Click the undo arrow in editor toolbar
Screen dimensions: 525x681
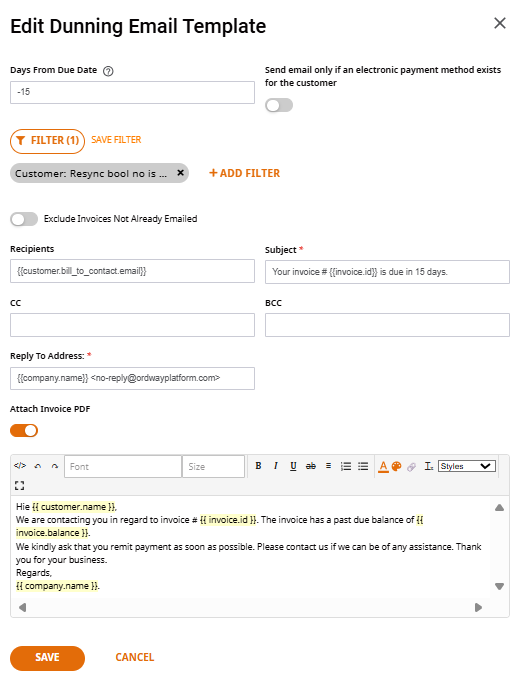pyautogui.click(x=38, y=466)
